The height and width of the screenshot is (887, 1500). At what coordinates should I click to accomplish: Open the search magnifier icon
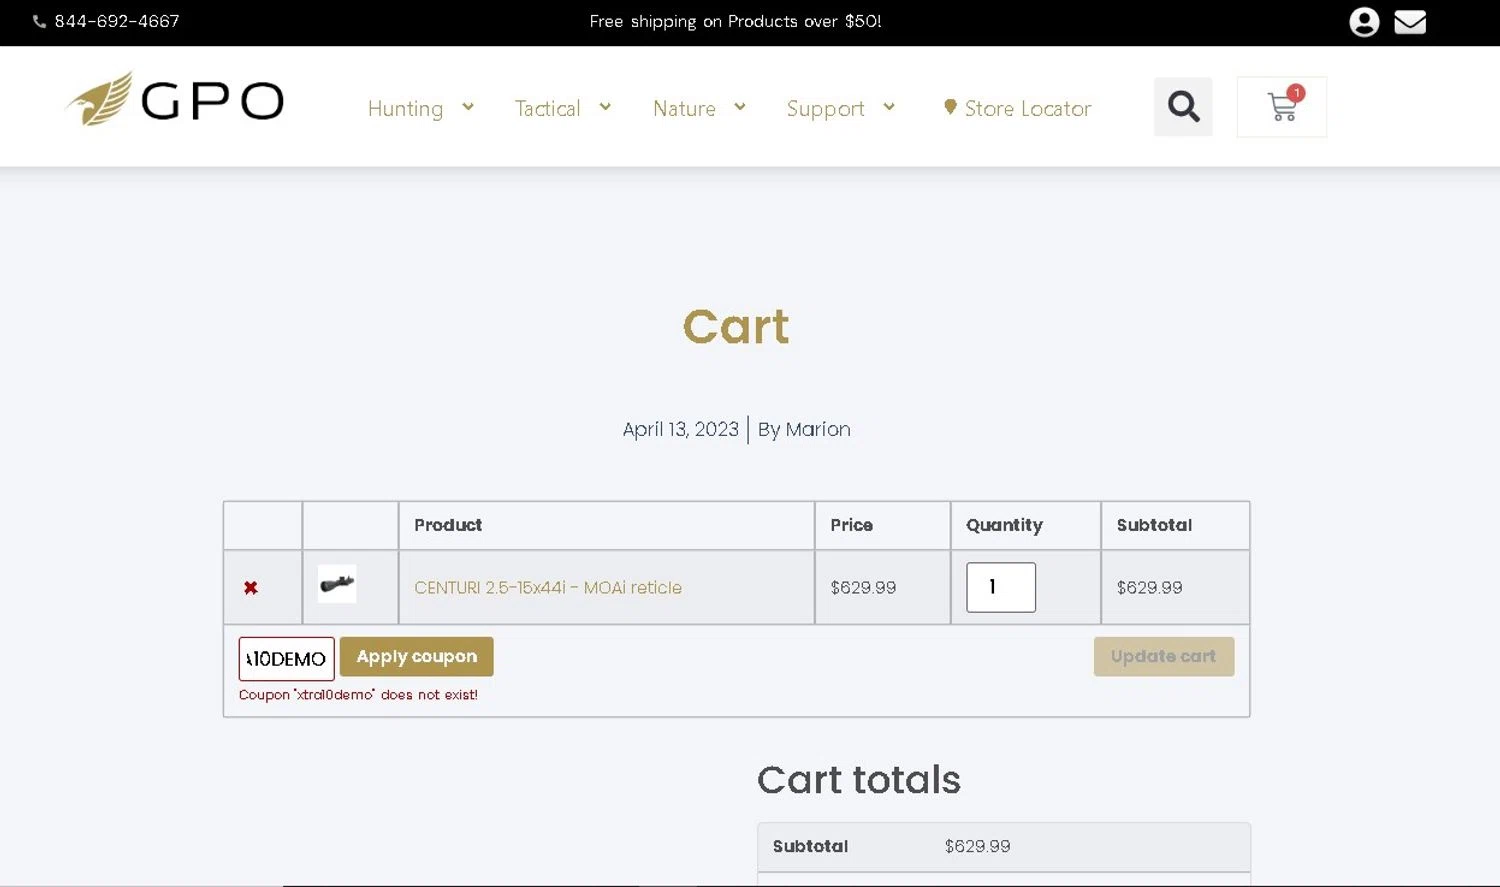(x=1183, y=106)
